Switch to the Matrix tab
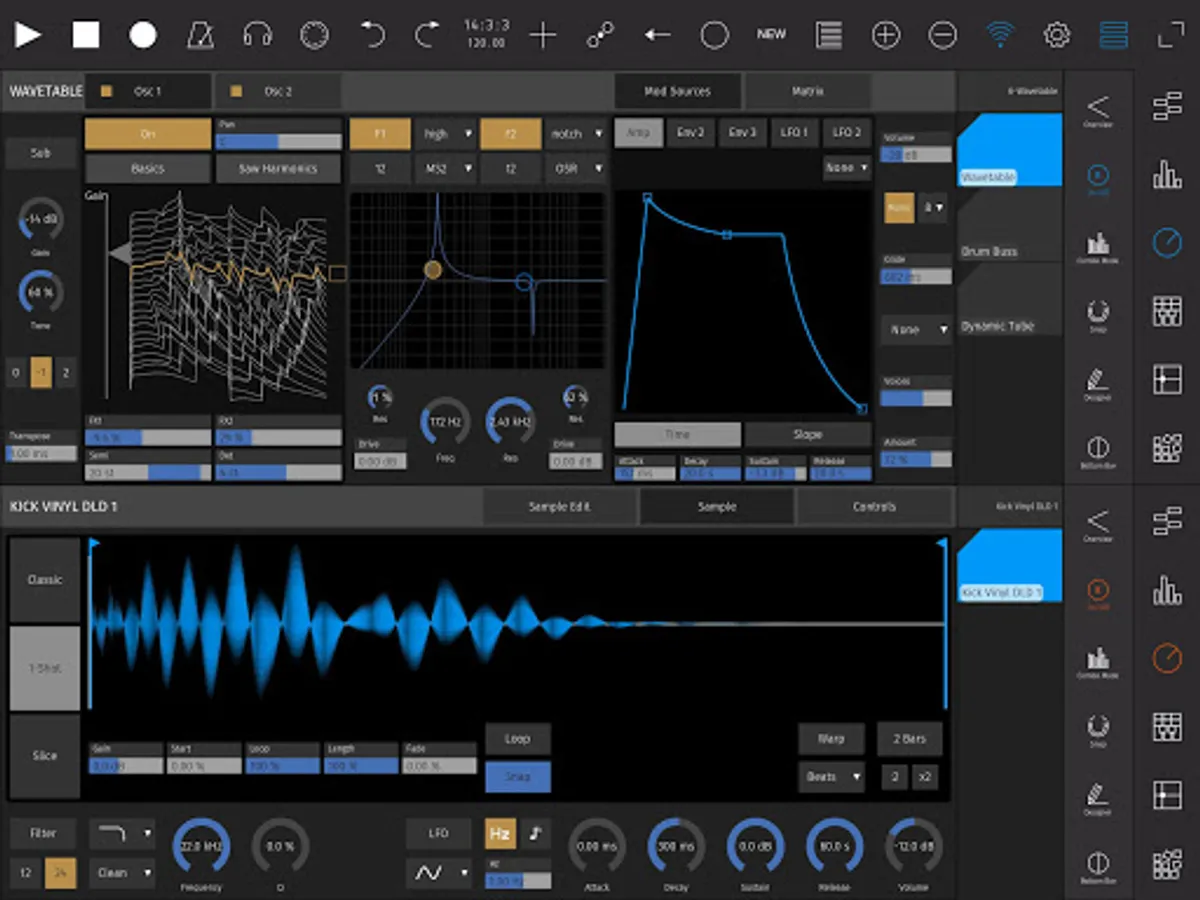The image size is (1200, 900). click(x=807, y=91)
